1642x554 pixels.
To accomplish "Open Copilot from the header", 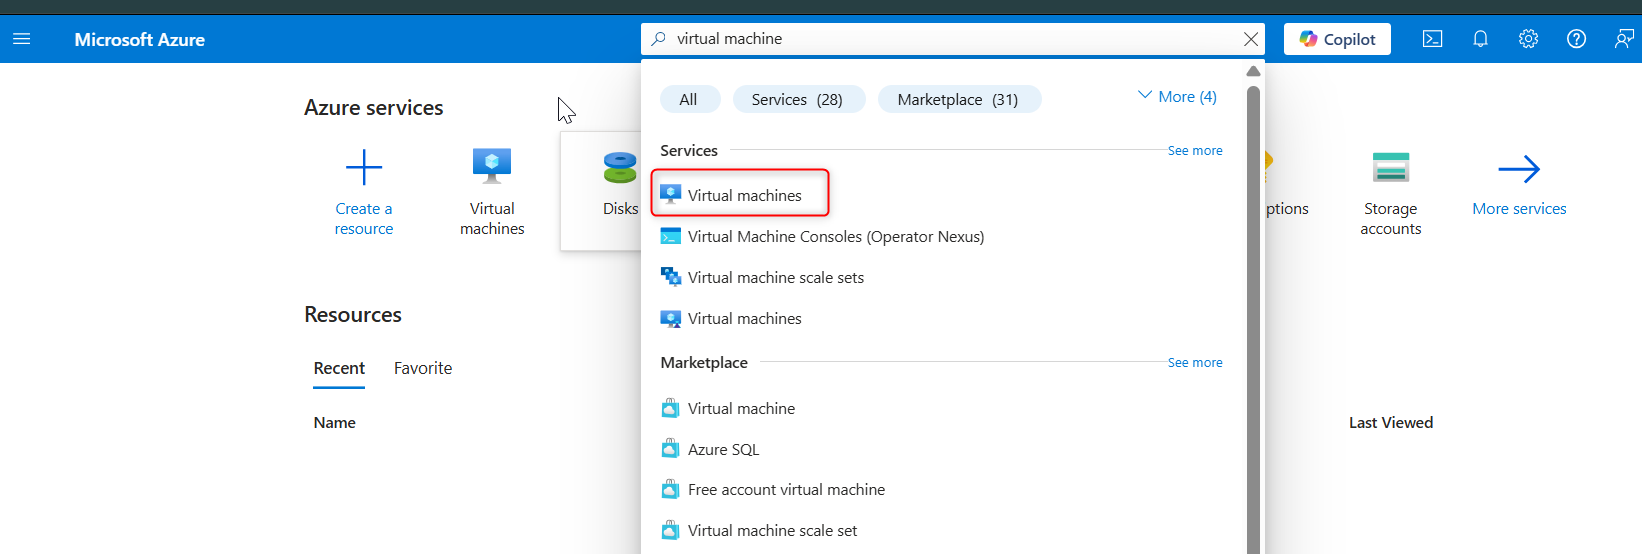I will click(1337, 39).
